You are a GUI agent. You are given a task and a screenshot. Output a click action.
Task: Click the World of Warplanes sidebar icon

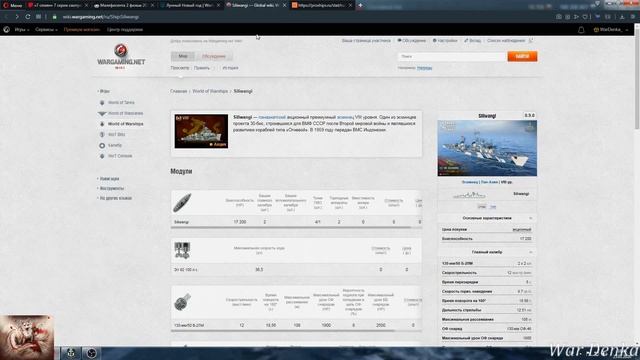[x=102, y=113]
